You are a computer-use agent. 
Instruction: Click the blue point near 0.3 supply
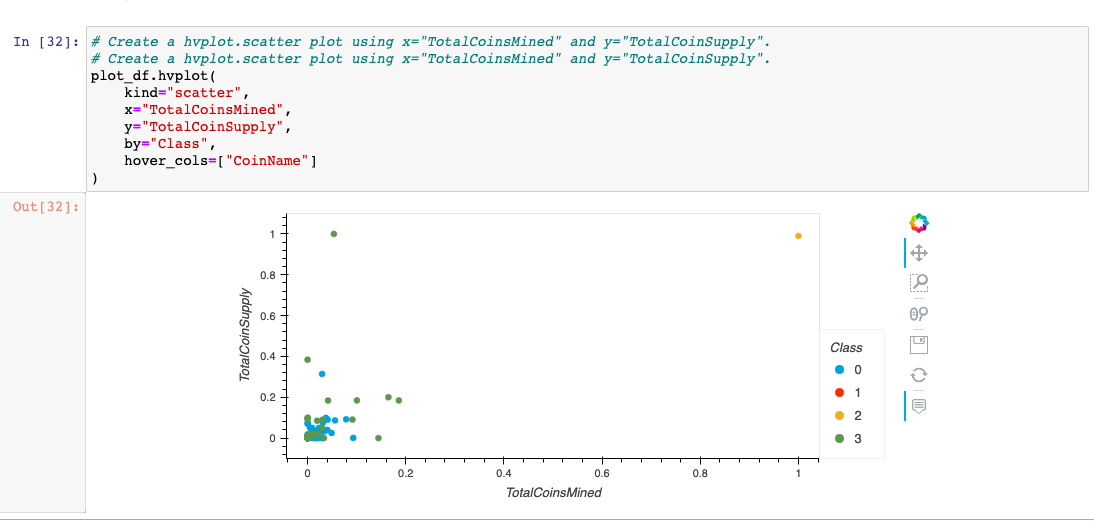point(322,374)
